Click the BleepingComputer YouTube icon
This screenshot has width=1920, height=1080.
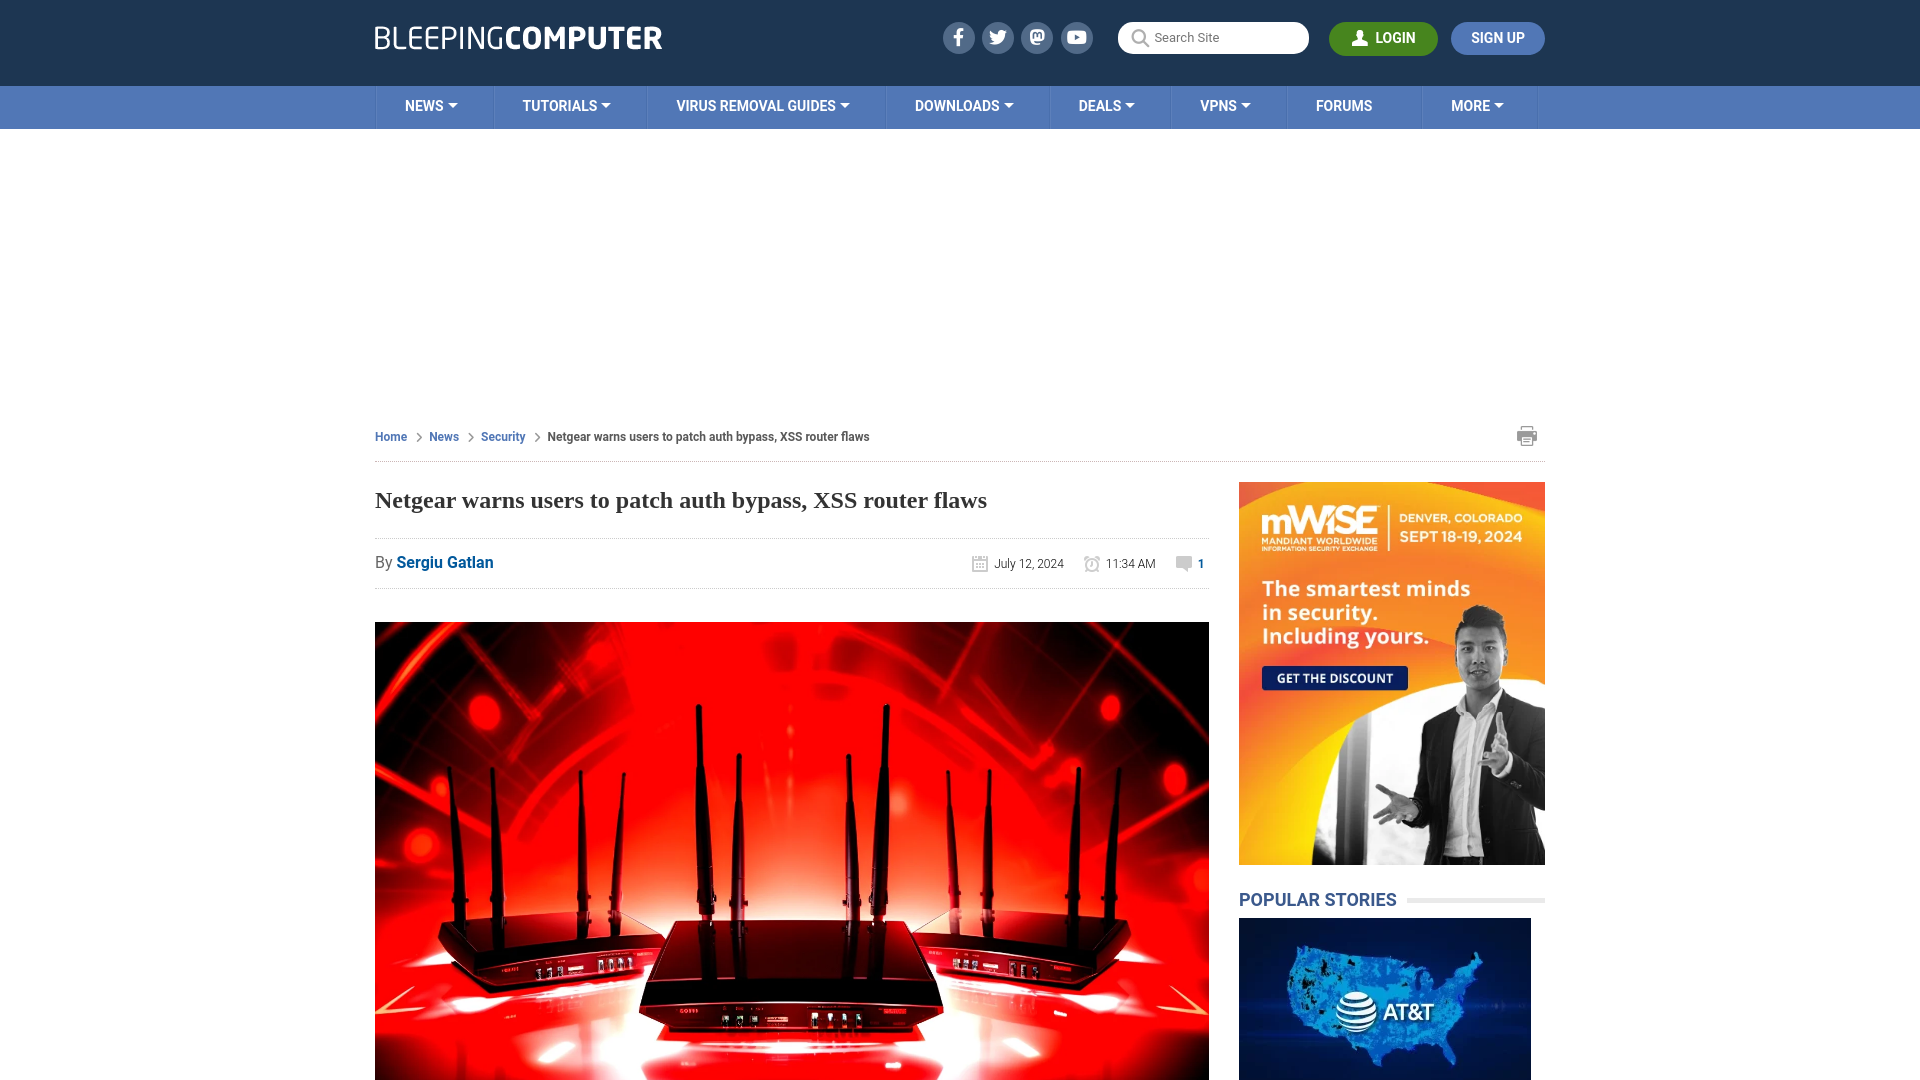pos(1077,37)
